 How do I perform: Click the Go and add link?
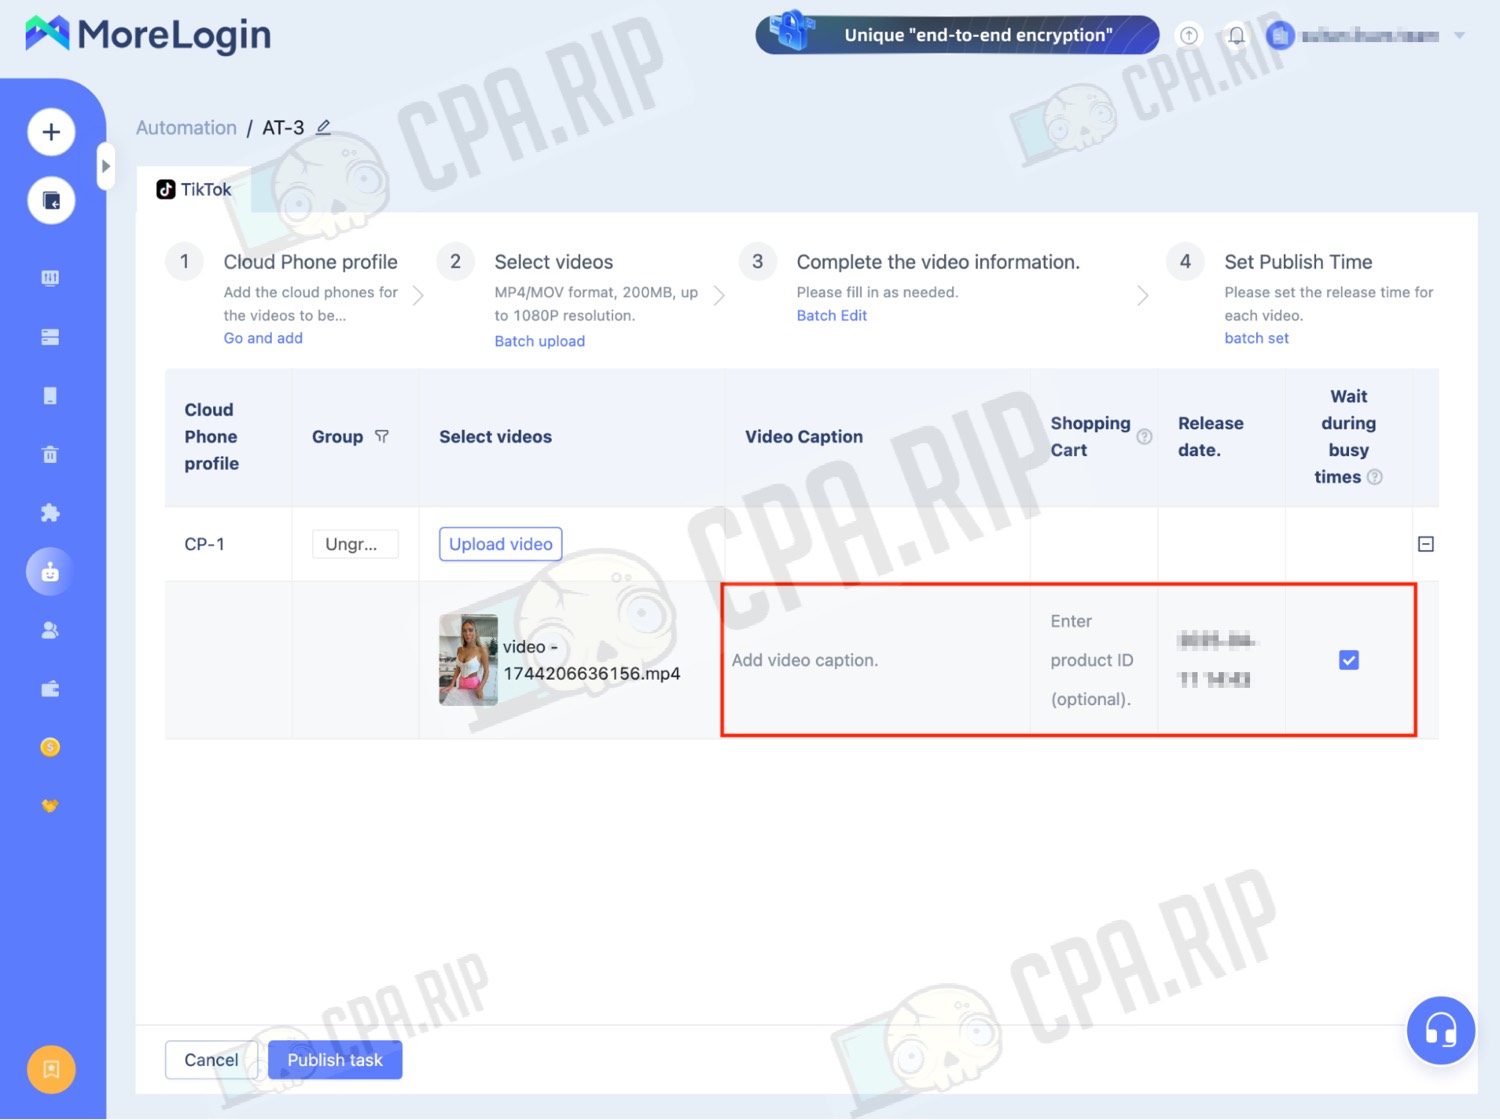point(263,338)
